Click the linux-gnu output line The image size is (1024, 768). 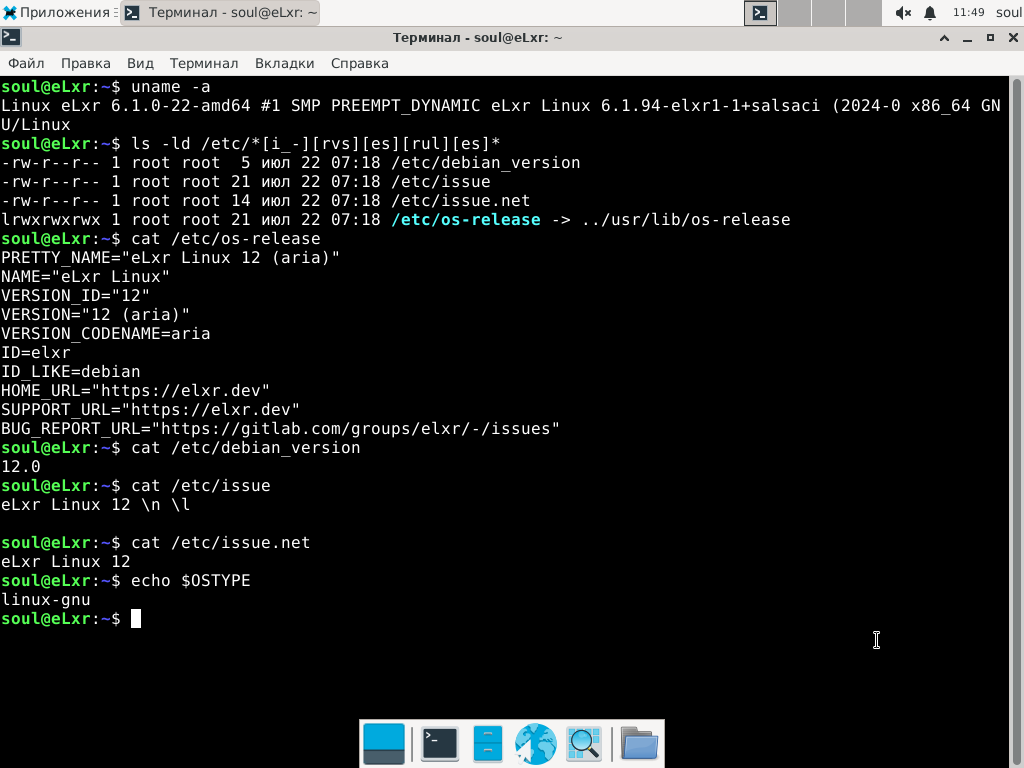pos(46,600)
